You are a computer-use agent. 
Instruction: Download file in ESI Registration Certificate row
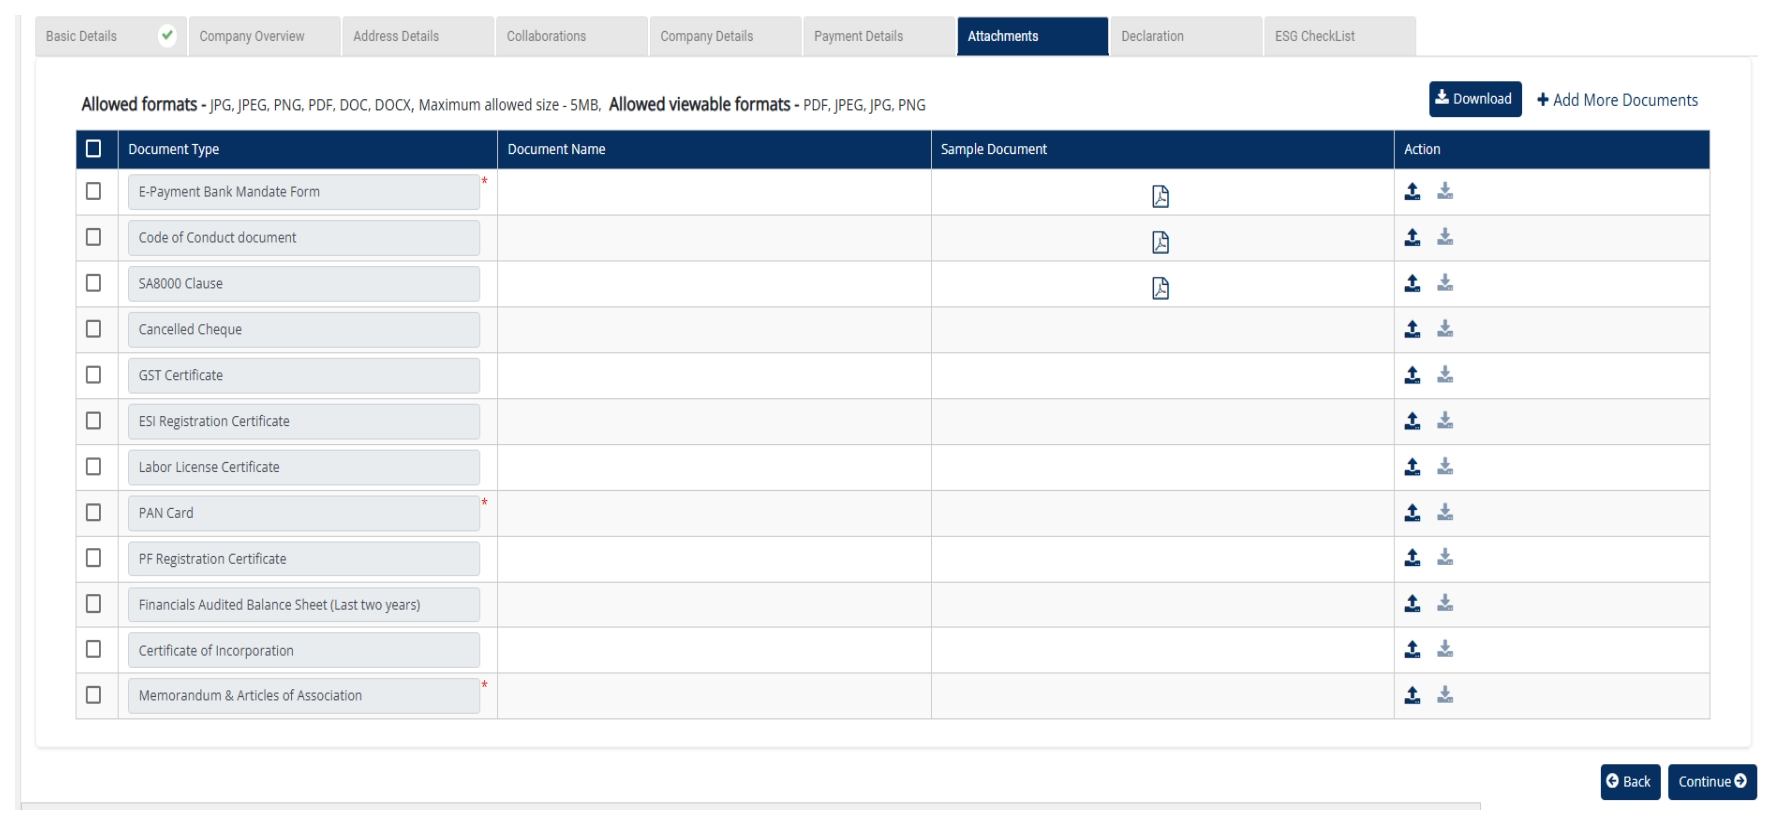click(x=1445, y=421)
